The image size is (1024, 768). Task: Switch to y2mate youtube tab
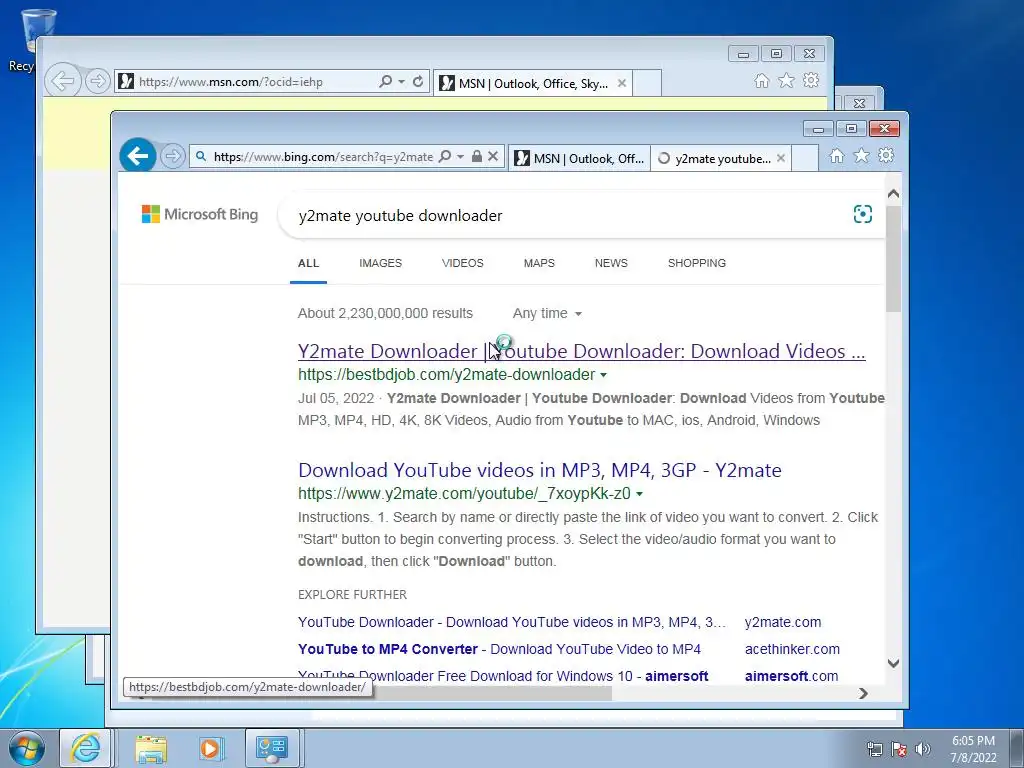click(714, 159)
